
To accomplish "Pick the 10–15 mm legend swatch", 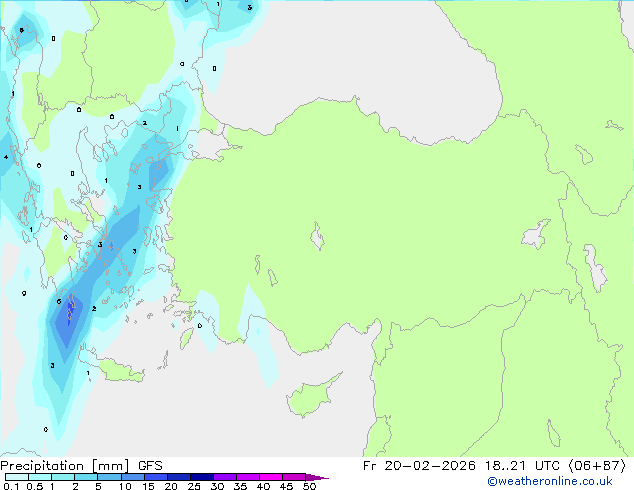I will click(x=132, y=477).
